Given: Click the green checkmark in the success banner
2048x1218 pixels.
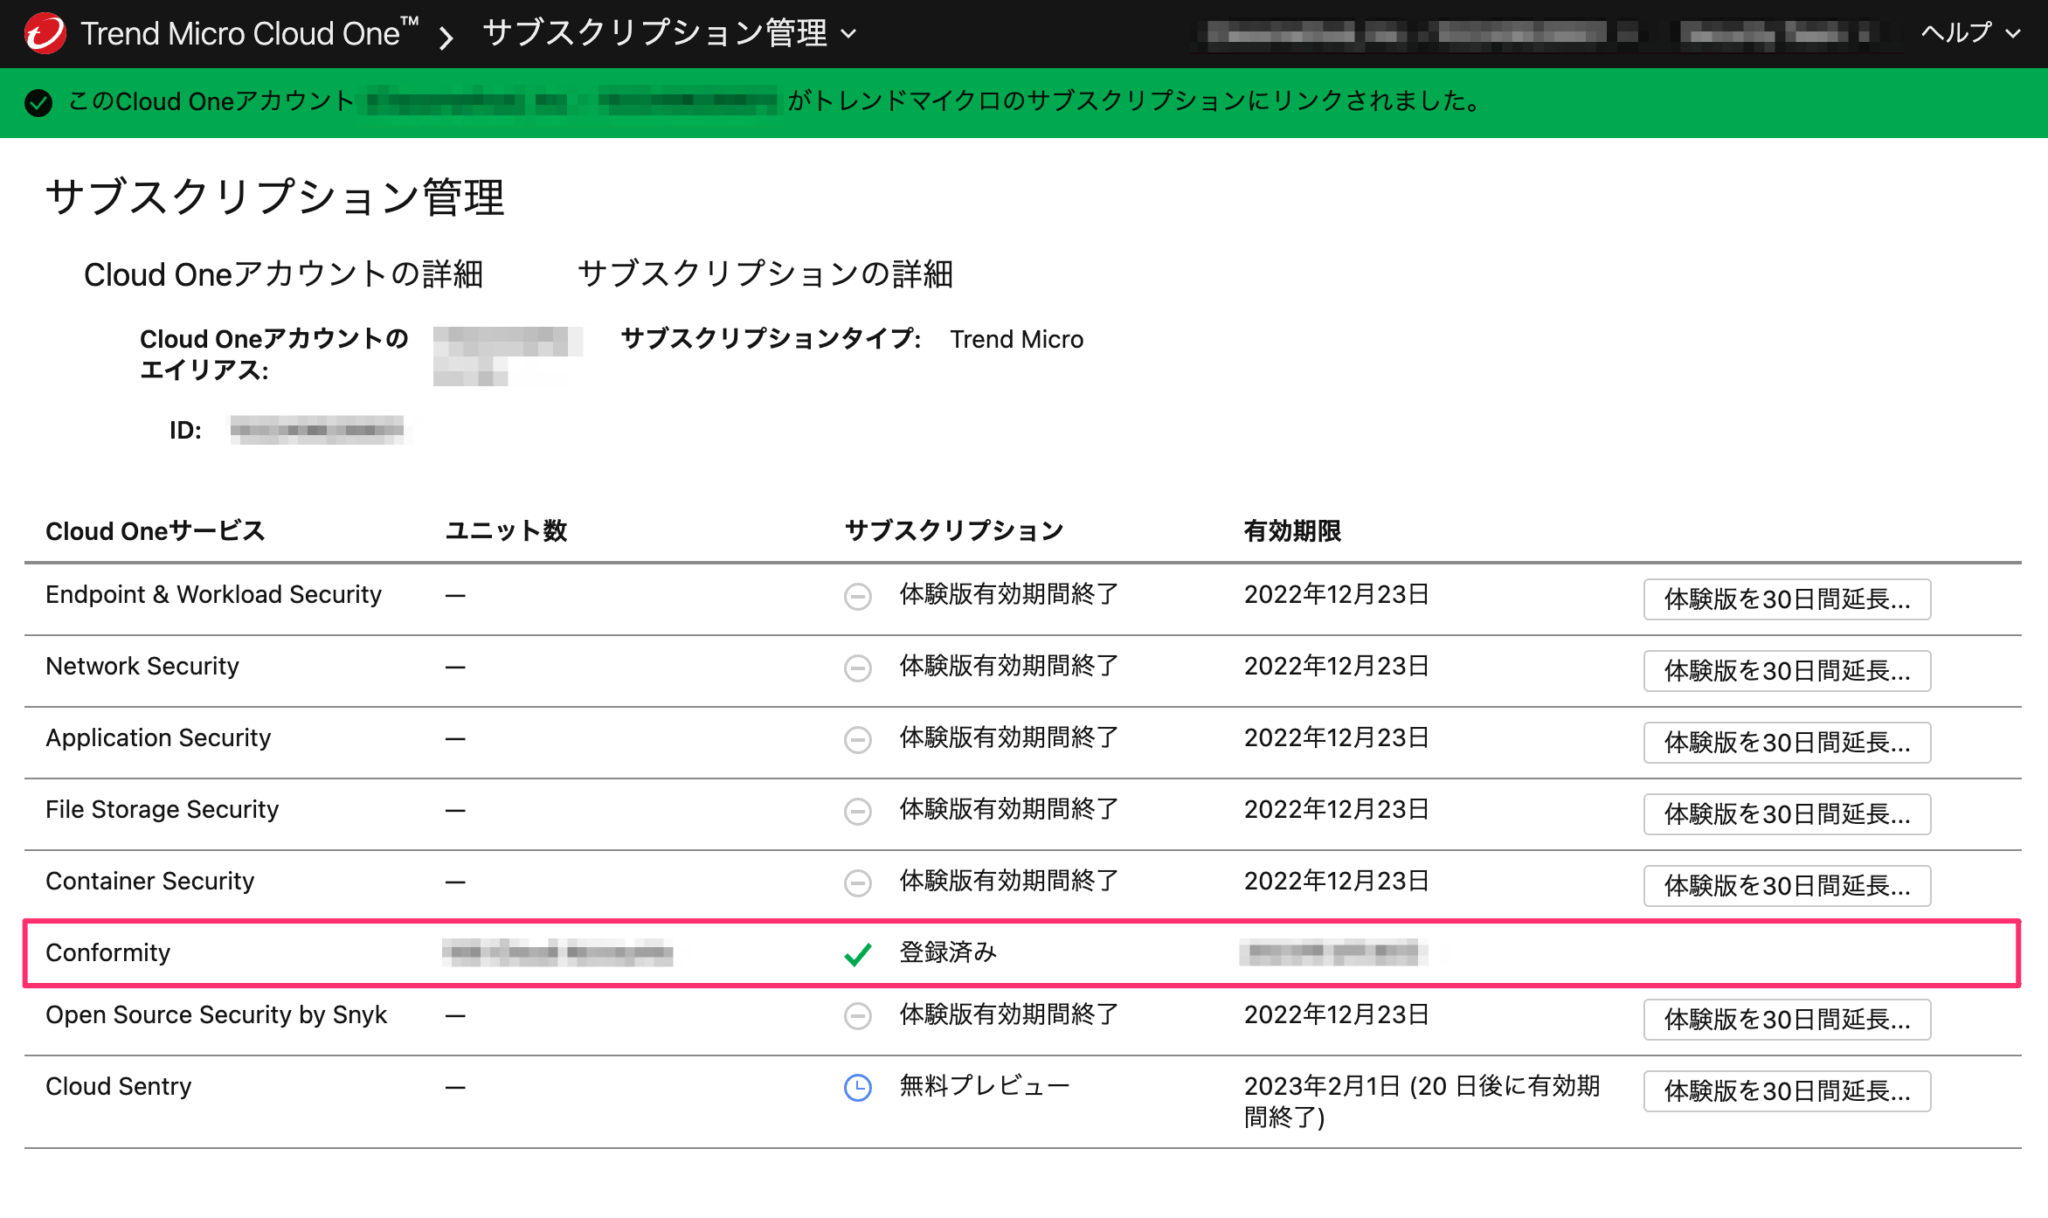Looking at the screenshot, I should [38, 101].
